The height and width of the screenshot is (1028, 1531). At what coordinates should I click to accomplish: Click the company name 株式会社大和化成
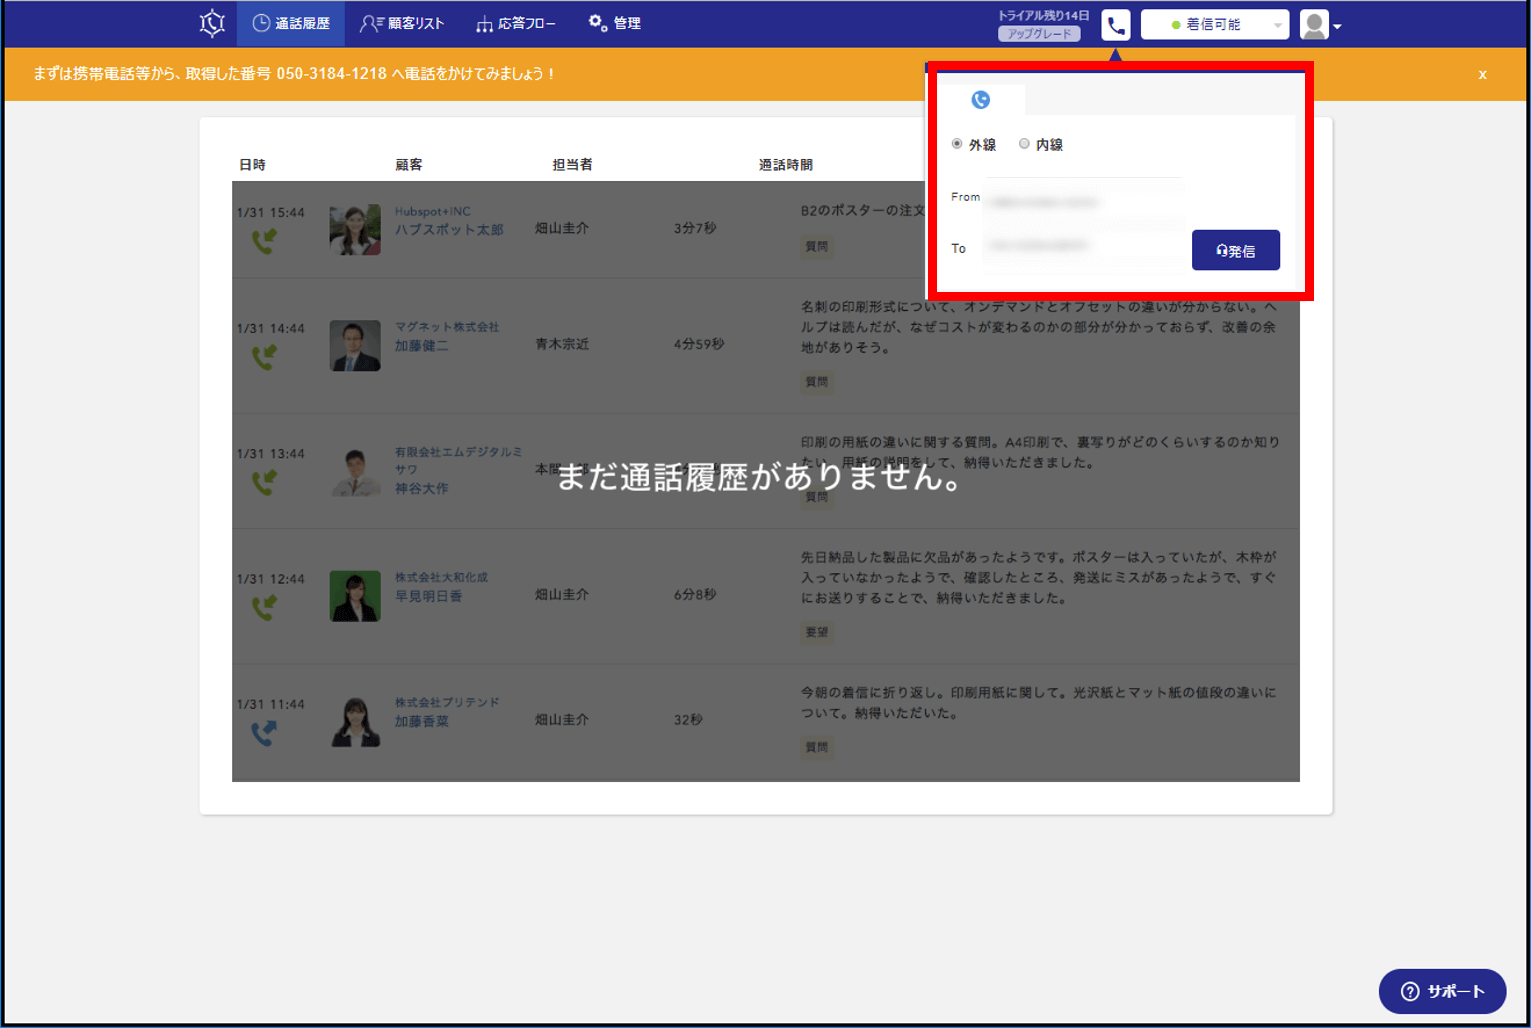point(441,577)
